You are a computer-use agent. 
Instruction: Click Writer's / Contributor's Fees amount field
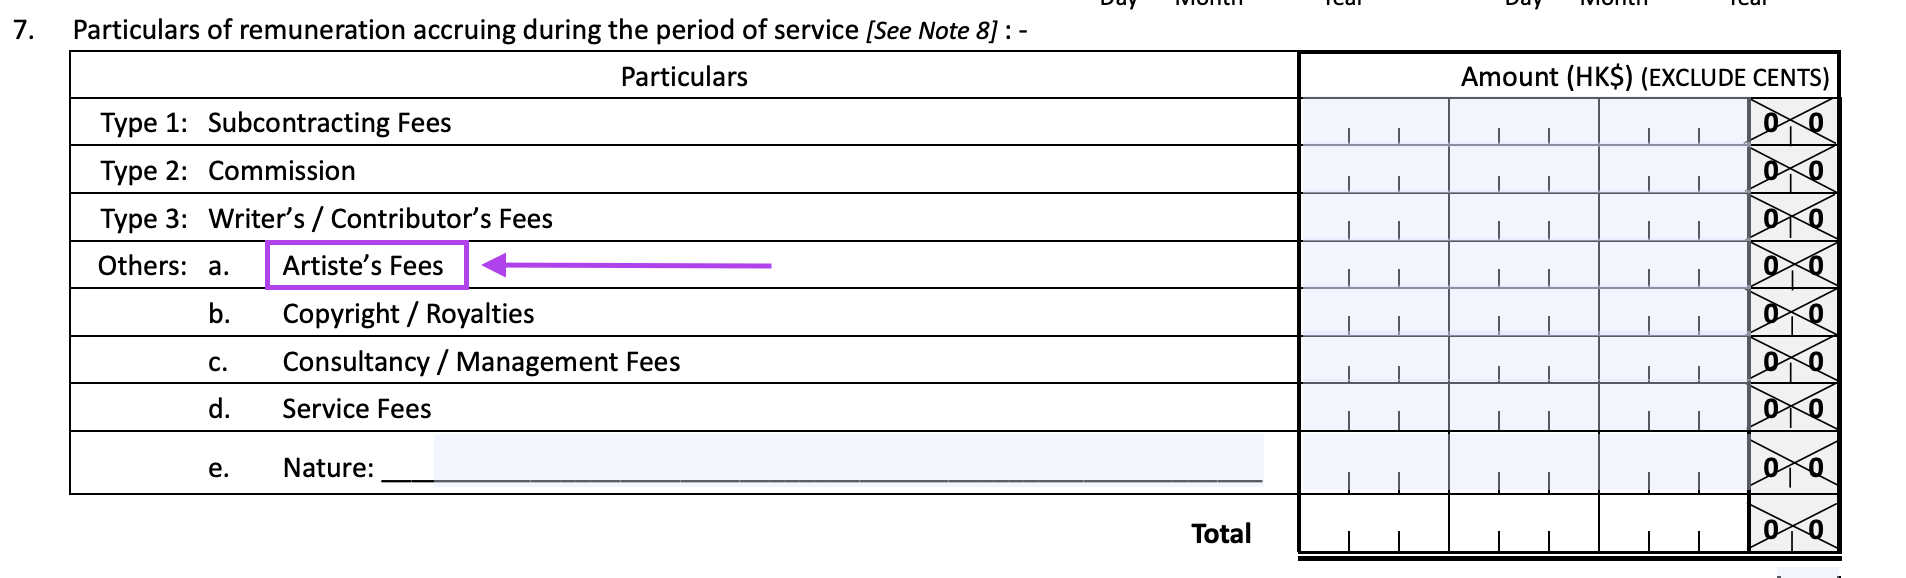[x=1523, y=218]
